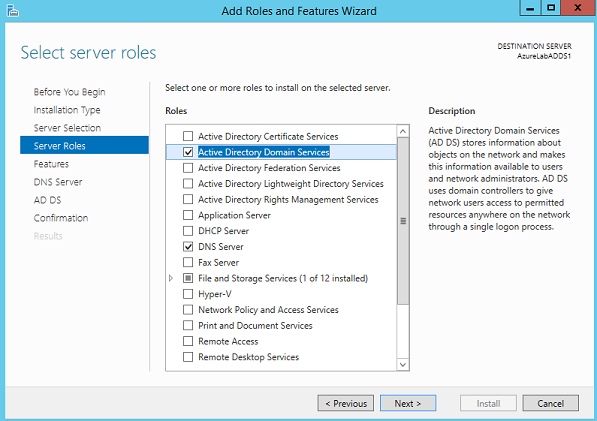Image resolution: width=597 pixels, height=421 pixels.
Task: Click the roles list scrollbar thumb
Action: coord(403,221)
